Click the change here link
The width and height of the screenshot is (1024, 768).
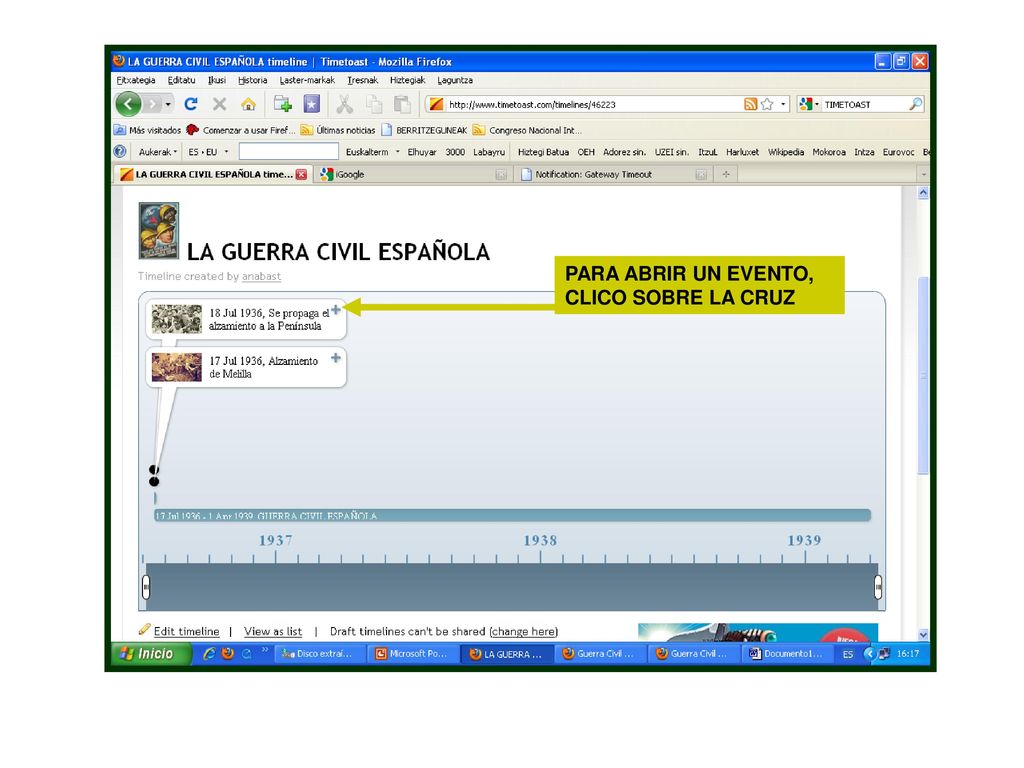pyautogui.click(x=524, y=631)
